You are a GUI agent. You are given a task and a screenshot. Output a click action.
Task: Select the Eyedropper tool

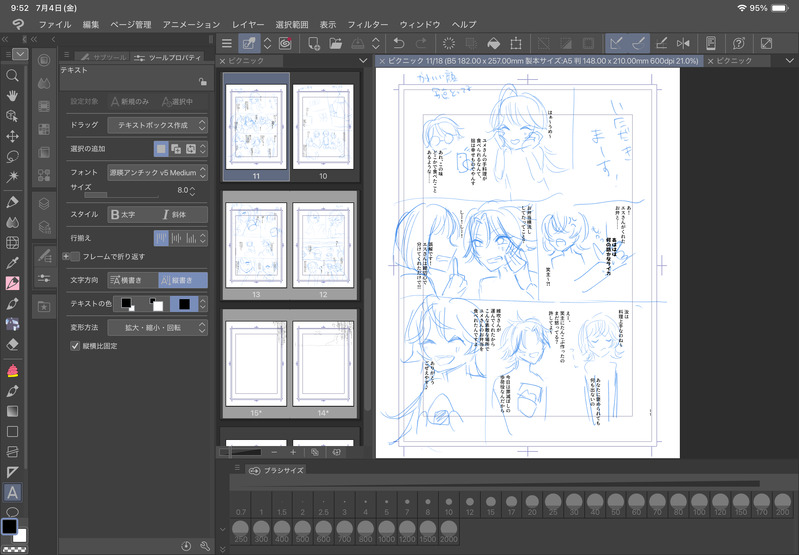(12, 262)
